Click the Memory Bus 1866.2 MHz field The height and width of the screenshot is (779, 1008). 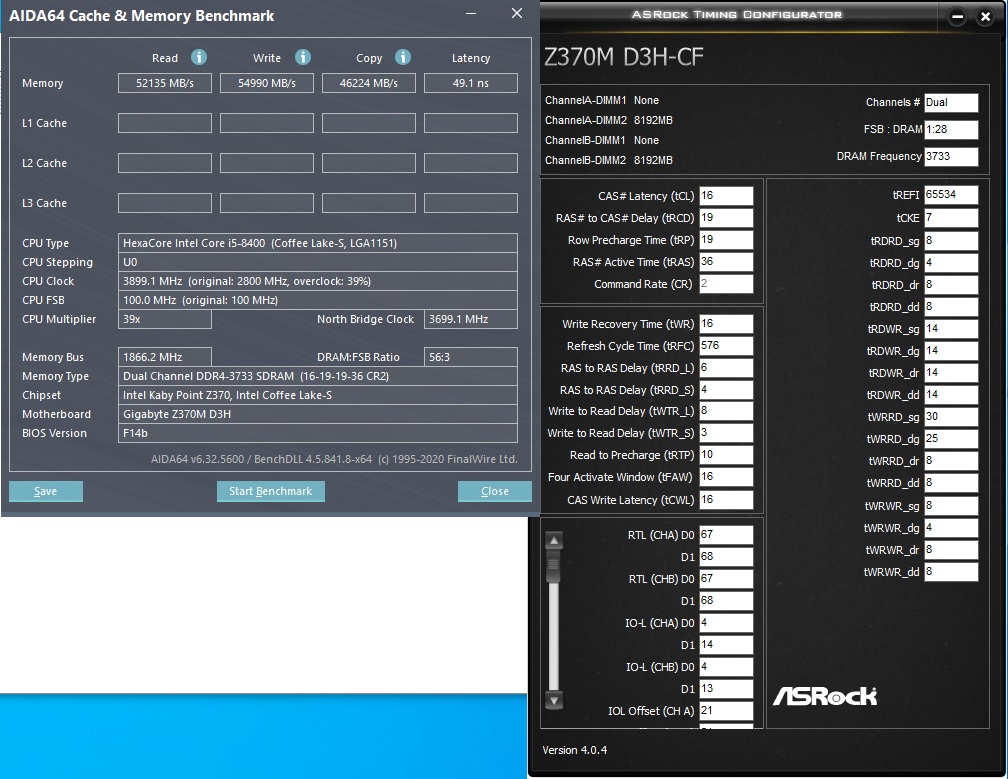coord(165,357)
